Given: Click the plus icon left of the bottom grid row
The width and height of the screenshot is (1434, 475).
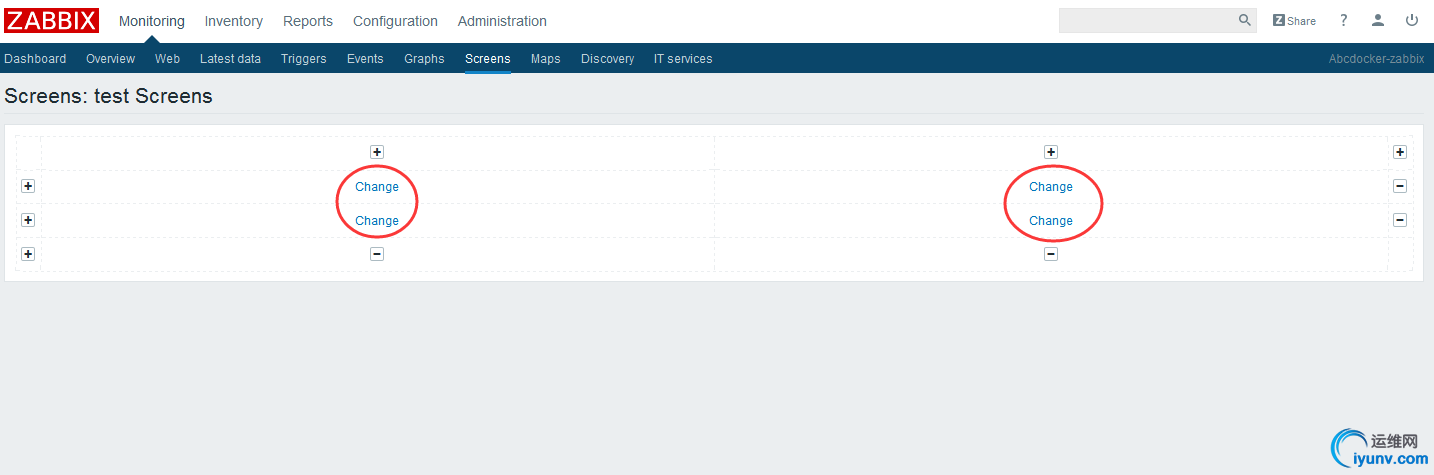Looking at the screenshot, I should [x=28, y=254].
